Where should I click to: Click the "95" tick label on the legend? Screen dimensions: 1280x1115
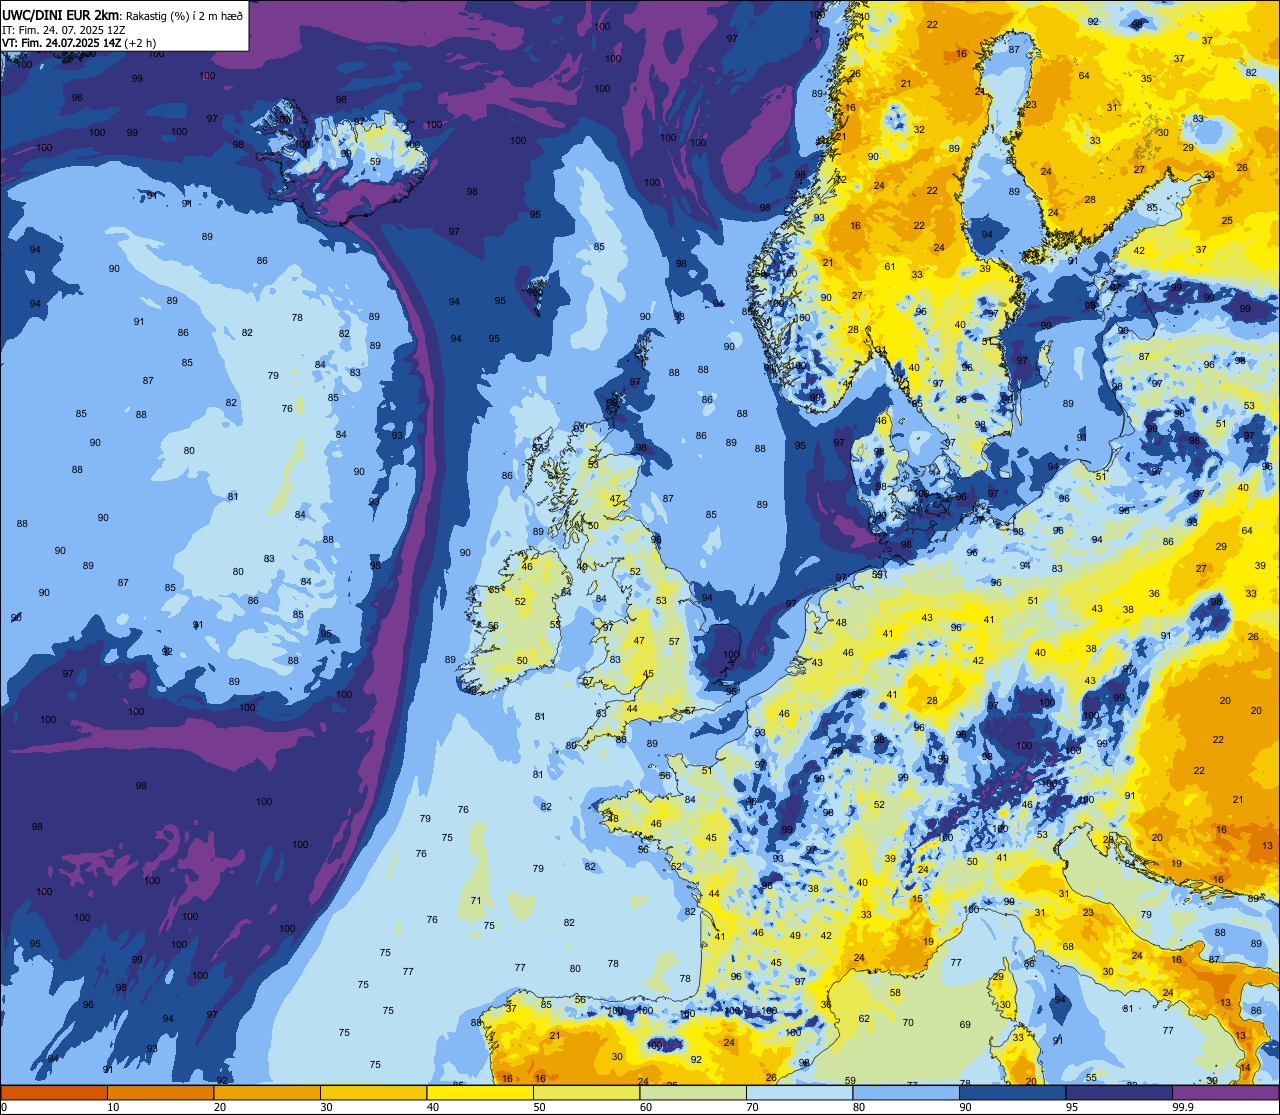[x=1072, y=1107]
